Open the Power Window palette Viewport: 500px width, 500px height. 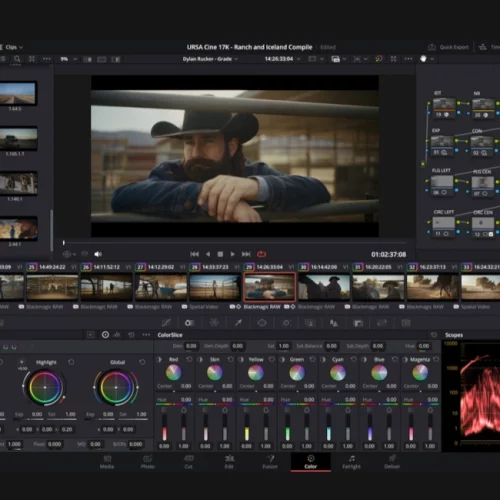coord(262,323)
